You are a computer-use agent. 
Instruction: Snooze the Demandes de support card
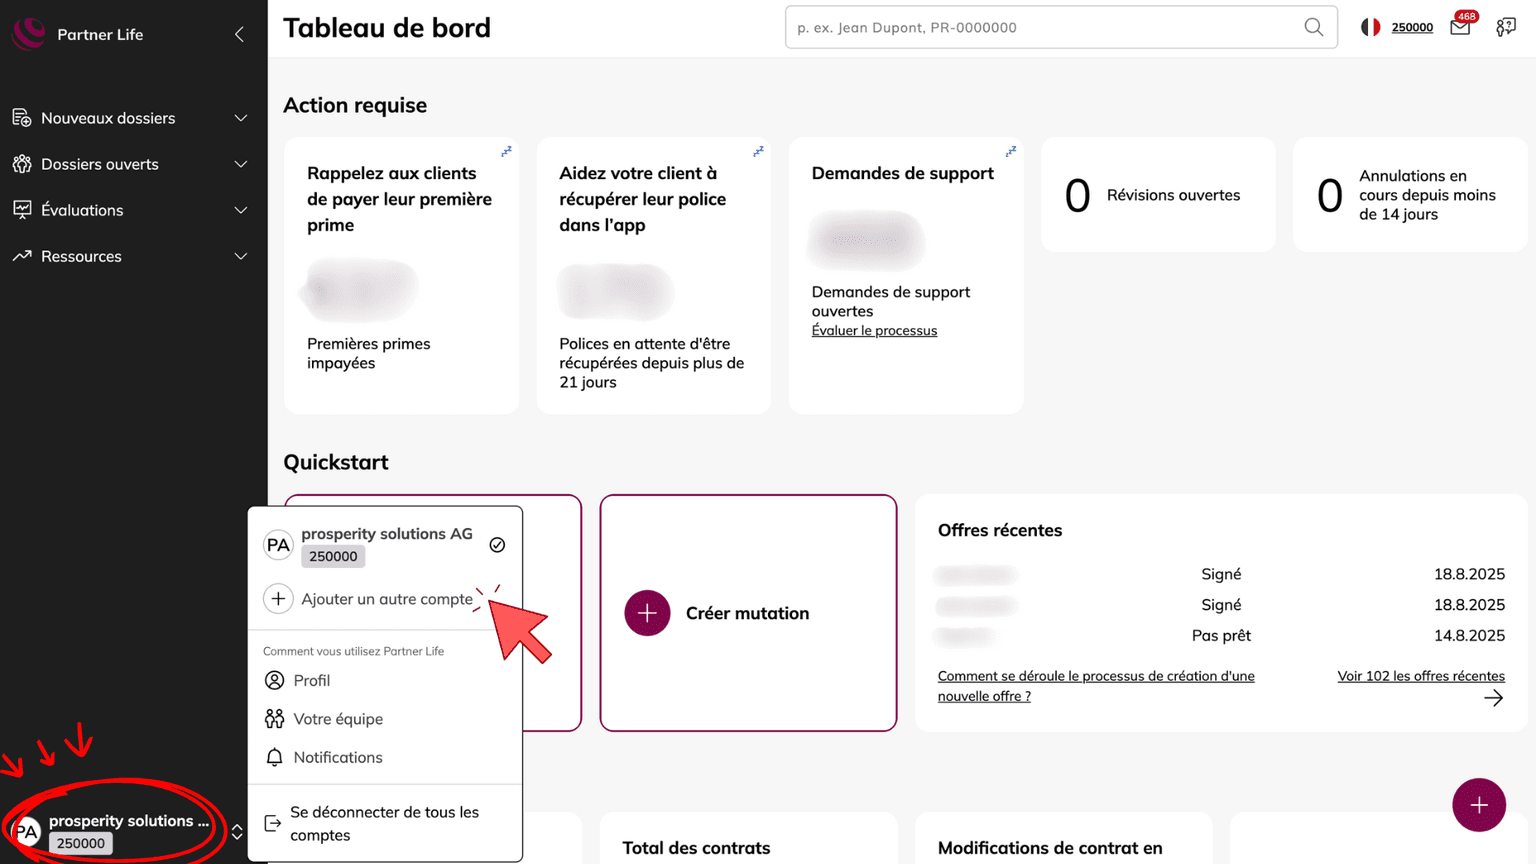pos(1011,151)
